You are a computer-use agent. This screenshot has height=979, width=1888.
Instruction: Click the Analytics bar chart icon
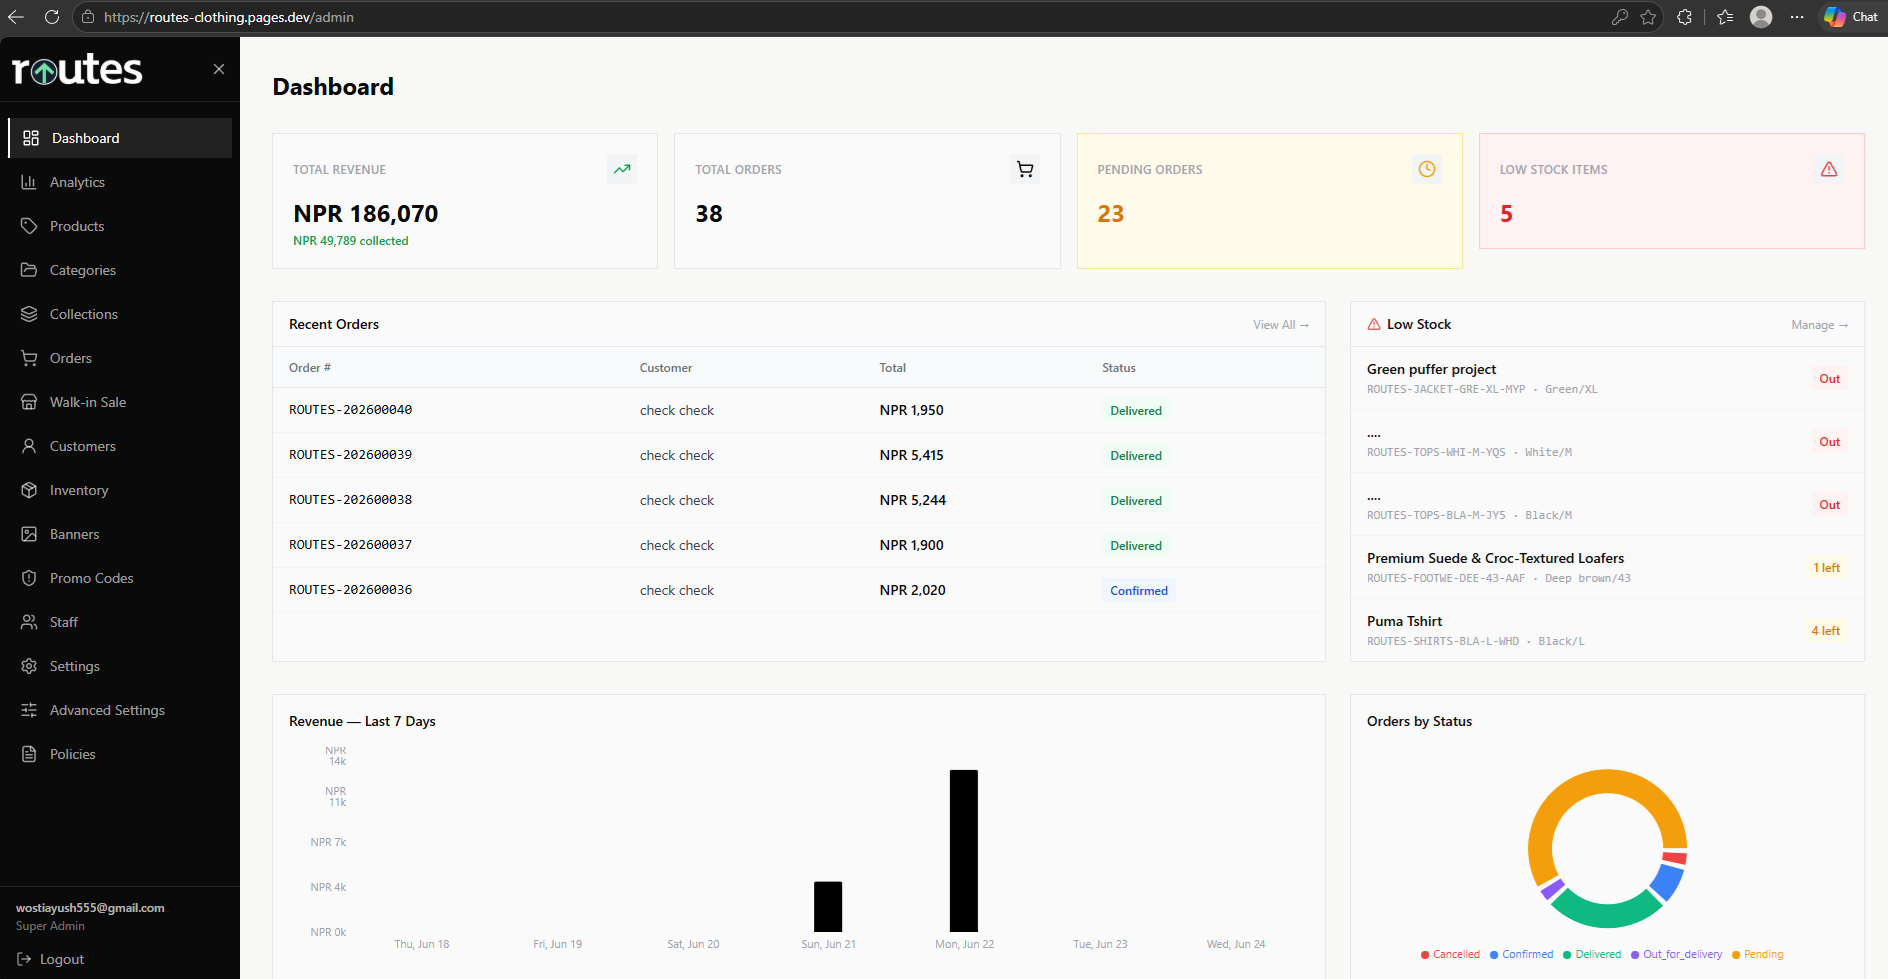click(29, 182)
